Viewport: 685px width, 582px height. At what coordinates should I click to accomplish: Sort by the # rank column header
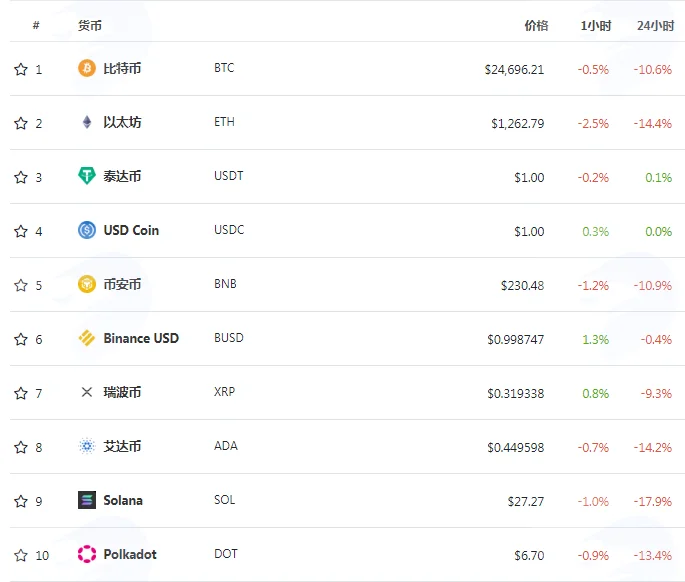(x=36, y=25)
